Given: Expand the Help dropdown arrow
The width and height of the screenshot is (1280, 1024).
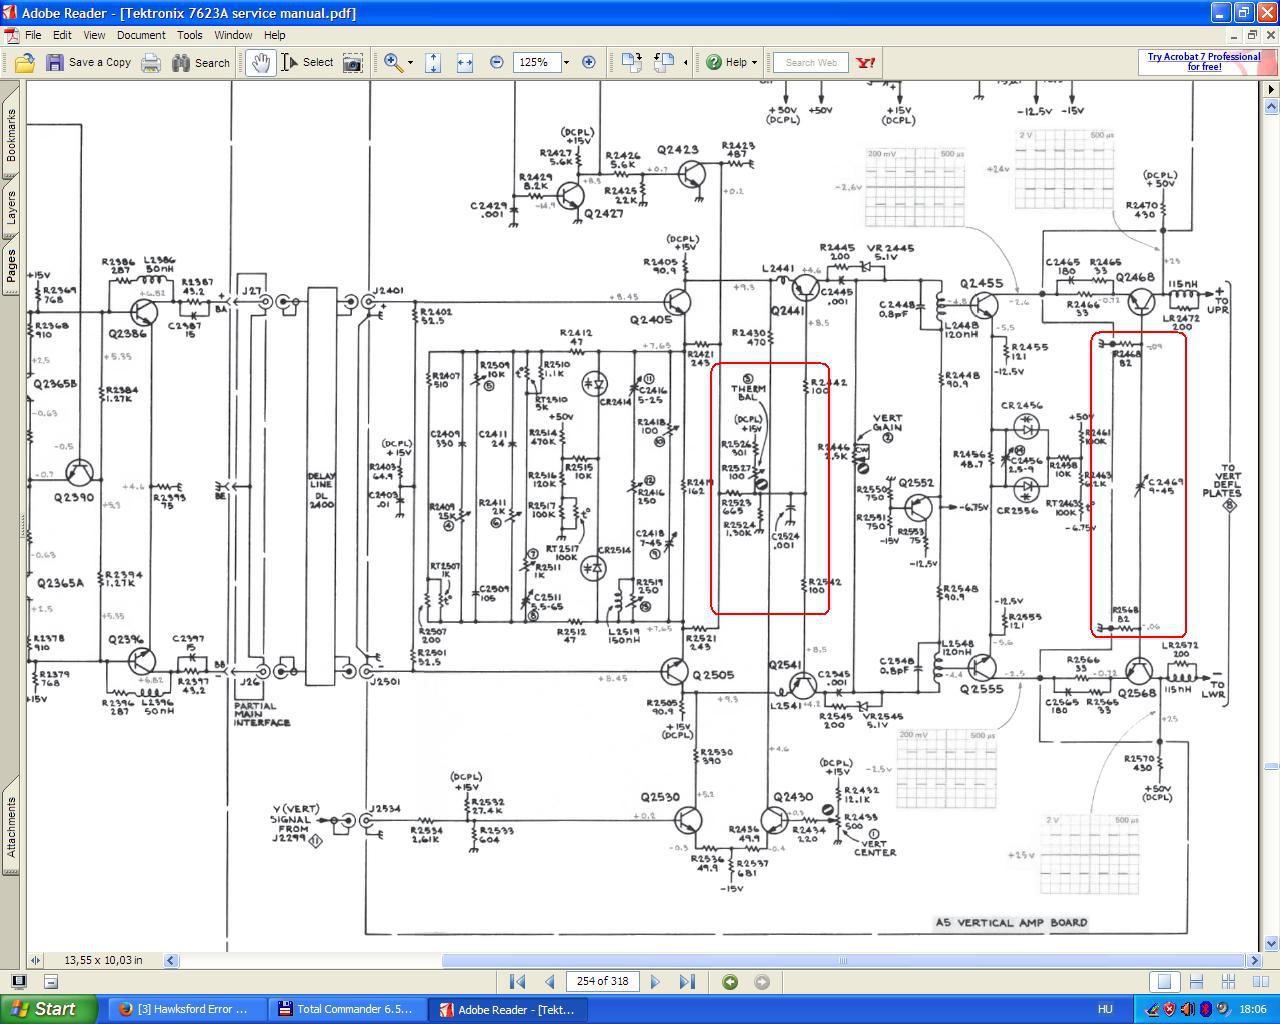Looking at the screenshot, I should tap(754, 63).
